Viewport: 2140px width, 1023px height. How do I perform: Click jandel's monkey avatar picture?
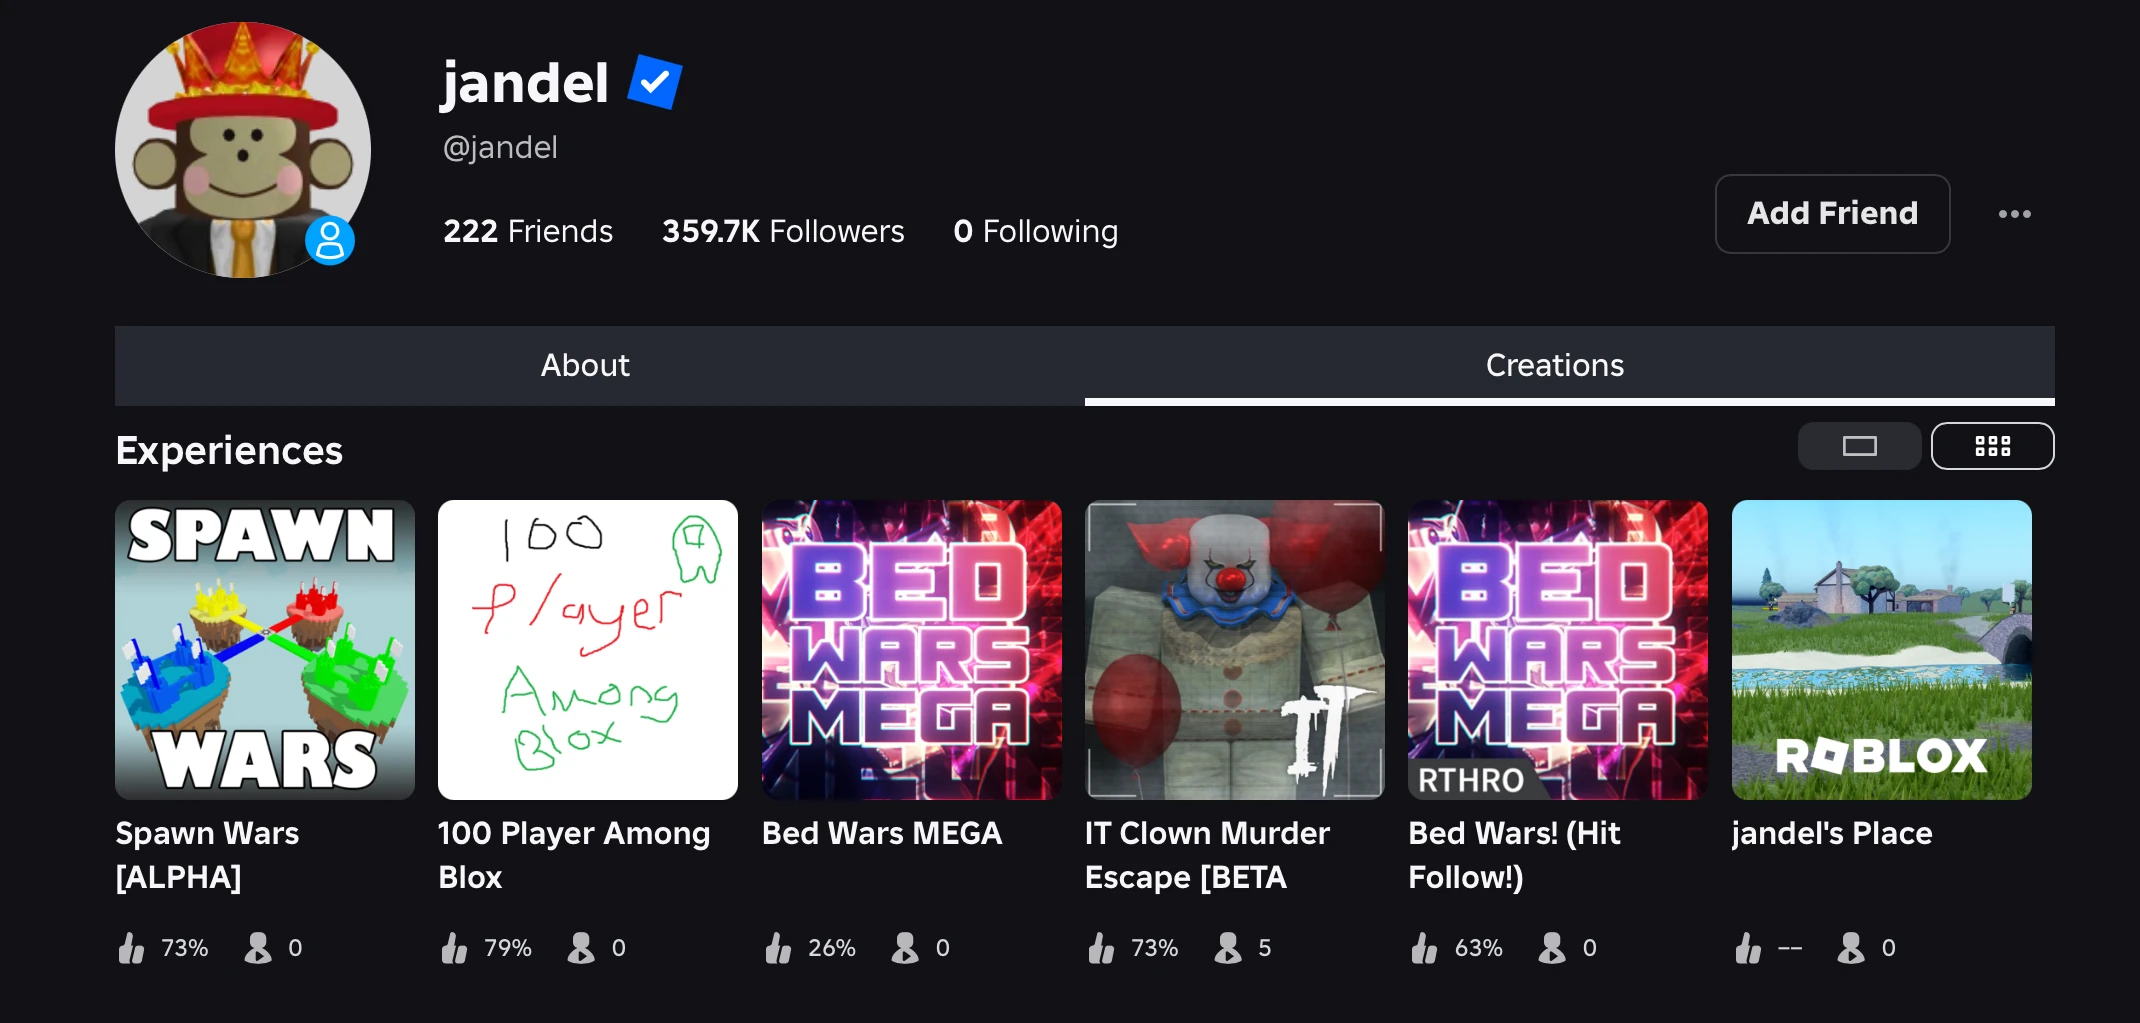(x=240, y=148)
